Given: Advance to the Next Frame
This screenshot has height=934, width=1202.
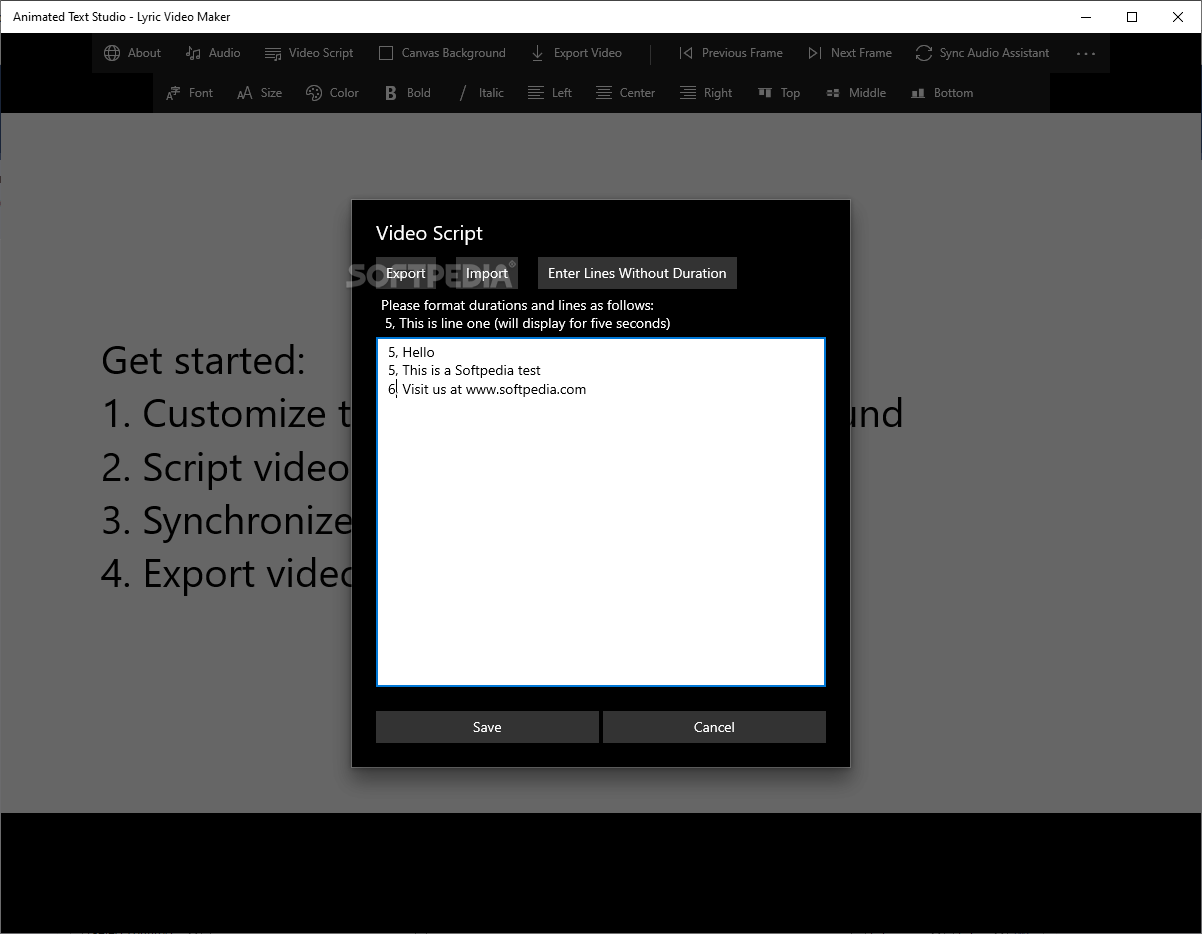Looking at the screenshot, I should tap(849, 52).
